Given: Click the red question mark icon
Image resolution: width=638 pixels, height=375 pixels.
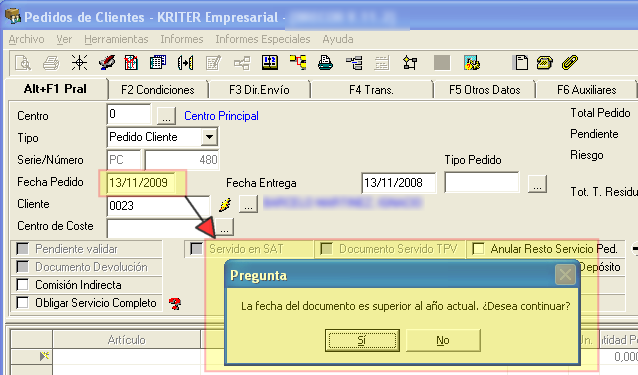Looking at the screenshot, I should (175, 303).
